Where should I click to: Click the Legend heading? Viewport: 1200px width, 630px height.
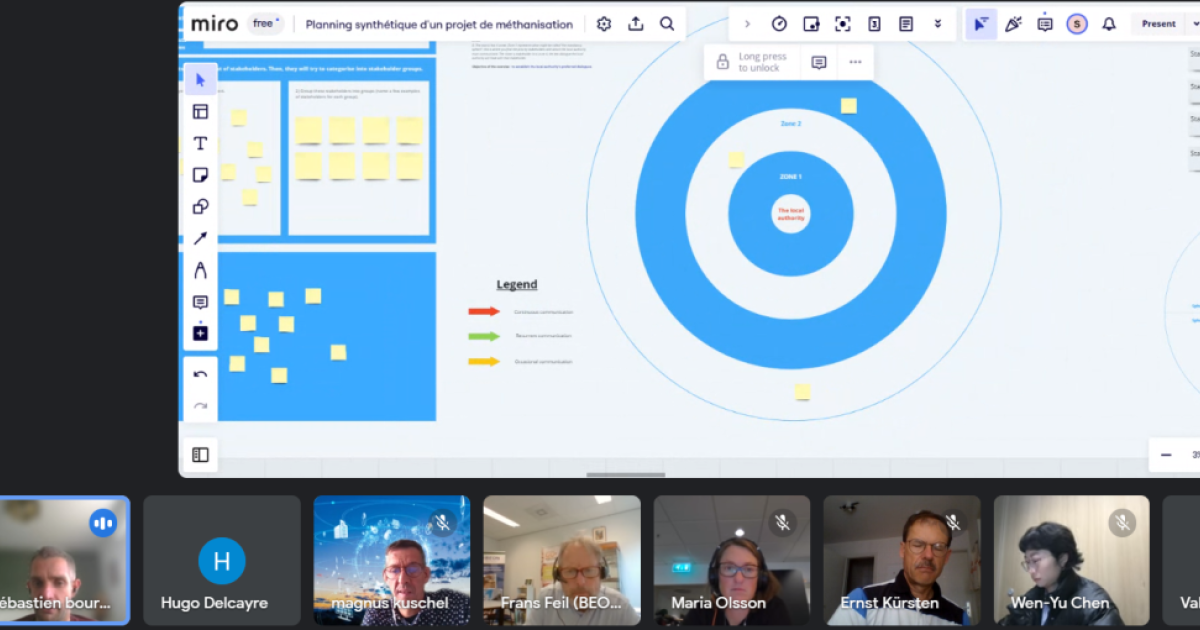point(517,284)
